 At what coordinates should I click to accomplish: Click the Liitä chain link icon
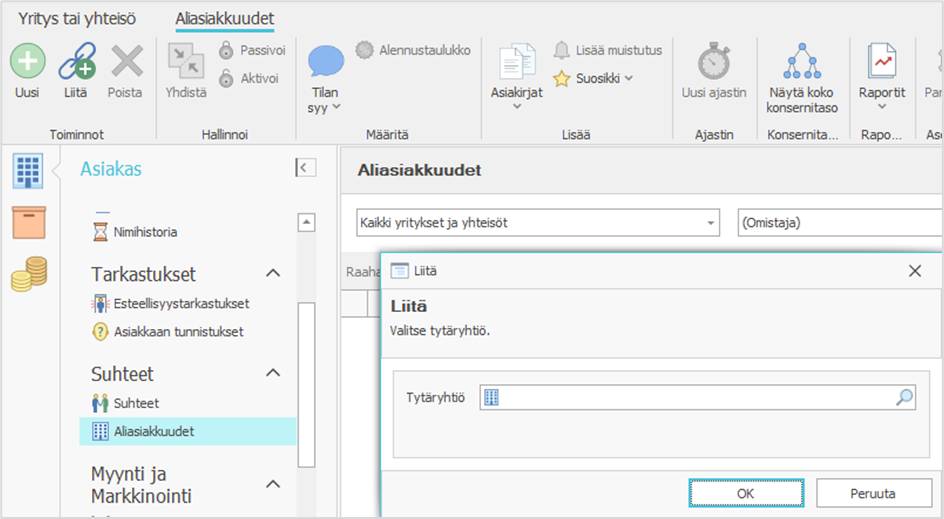(76, 62)
